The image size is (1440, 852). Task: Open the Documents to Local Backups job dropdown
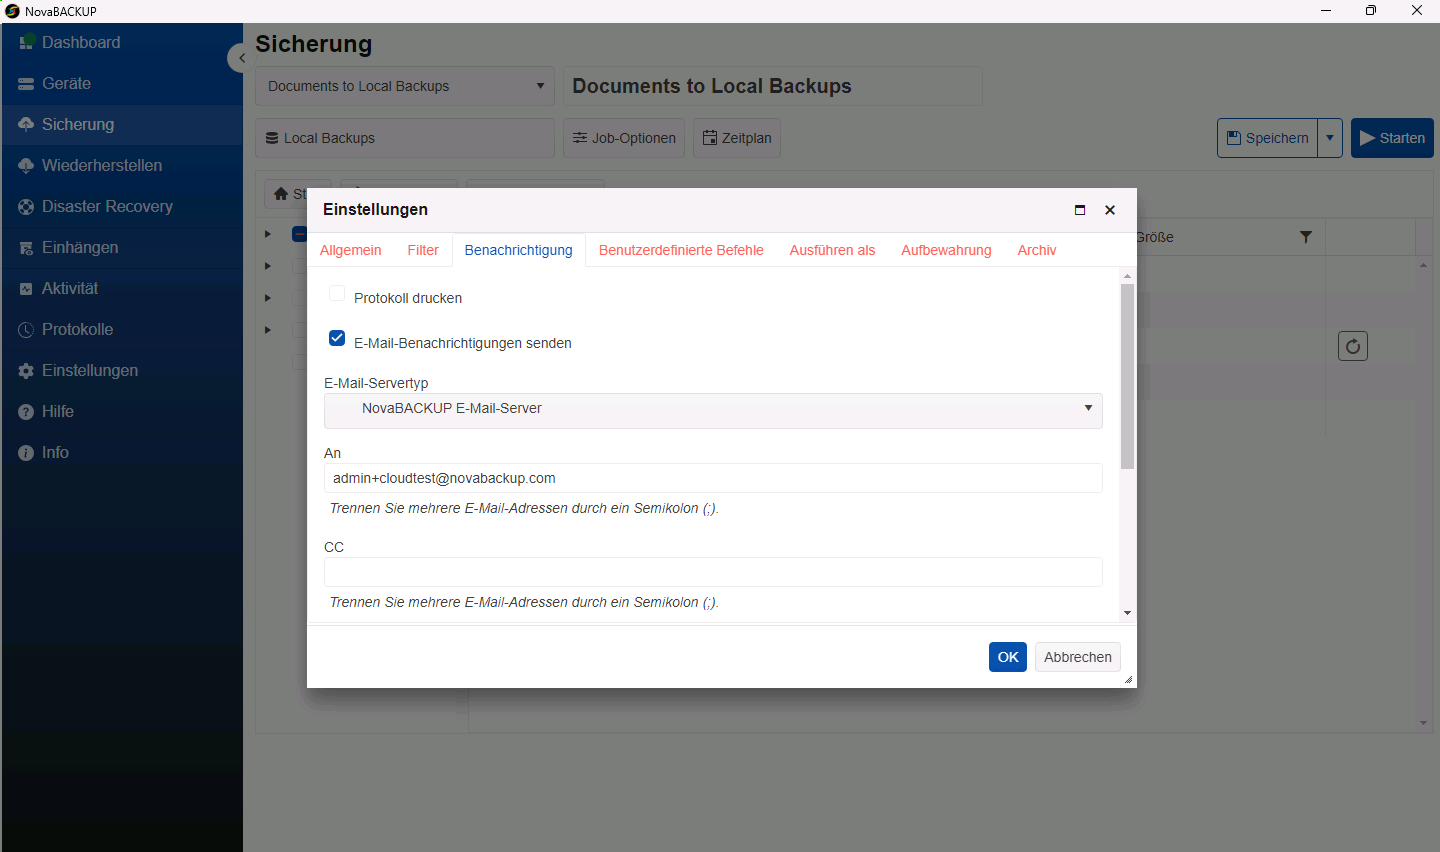coord(405,86)
